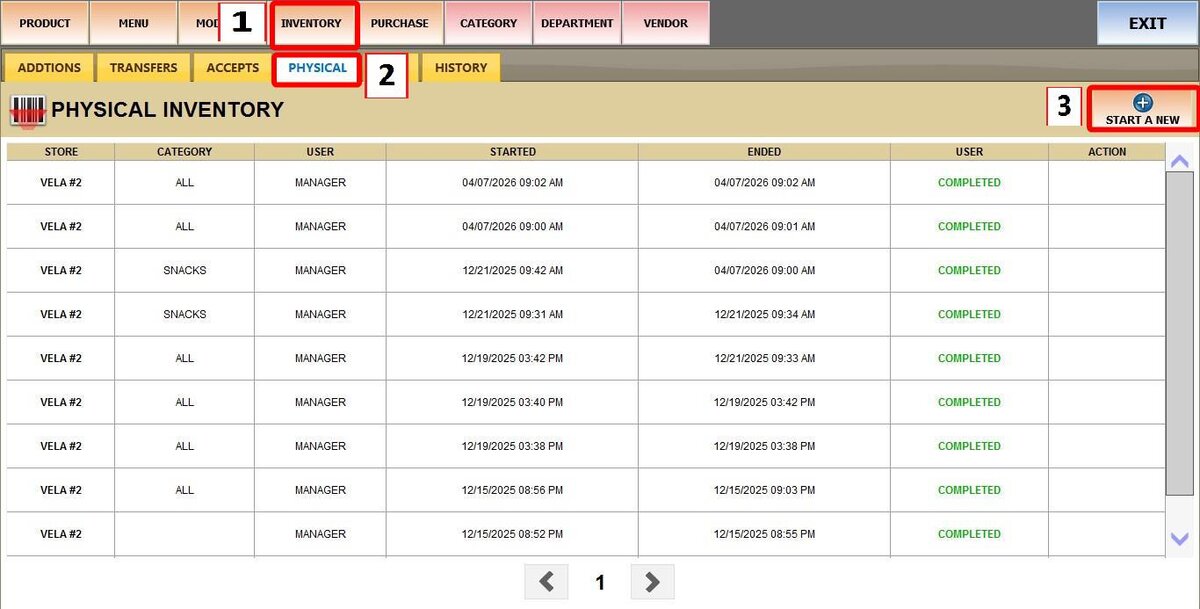Viewport: 1200px width, 609px height.
Task: Switch to the Addtions tab
Action: [x=49, y=68]
